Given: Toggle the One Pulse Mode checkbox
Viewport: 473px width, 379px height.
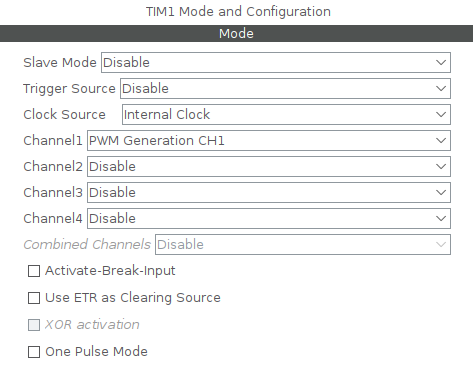Looking at the screenshot, I should (x=34, y=352).
